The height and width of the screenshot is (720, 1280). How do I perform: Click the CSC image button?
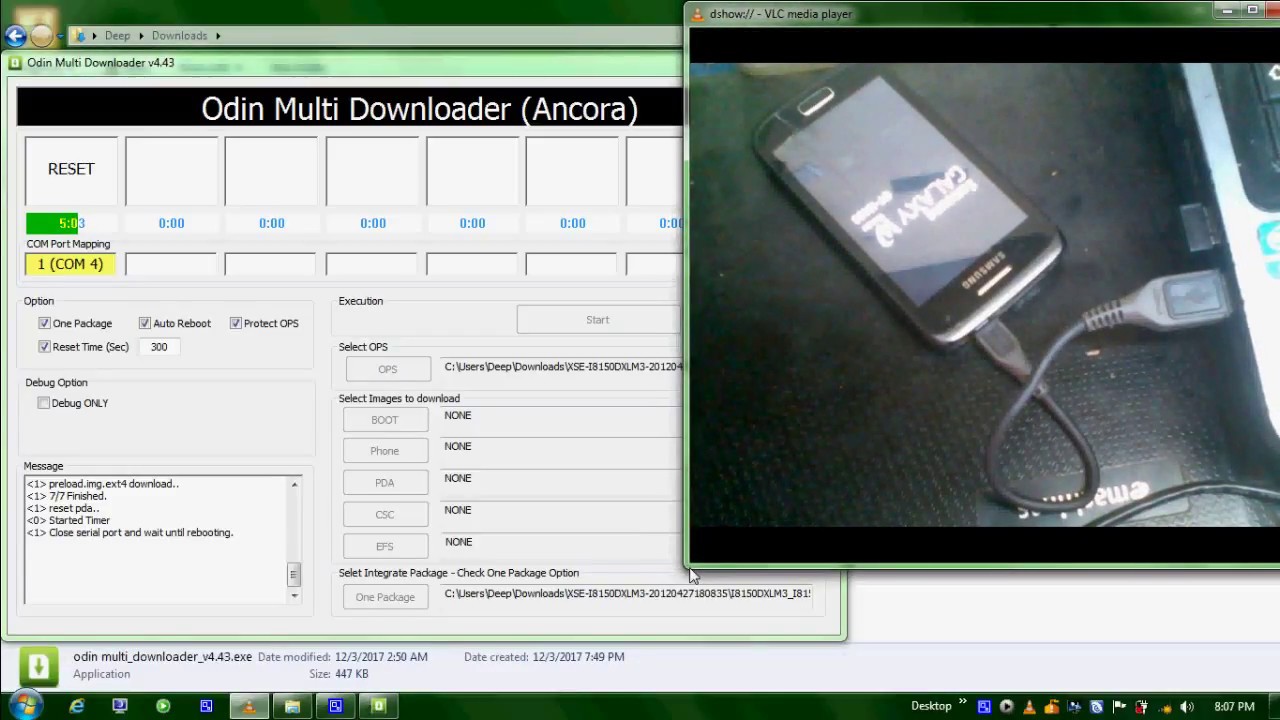385,515
